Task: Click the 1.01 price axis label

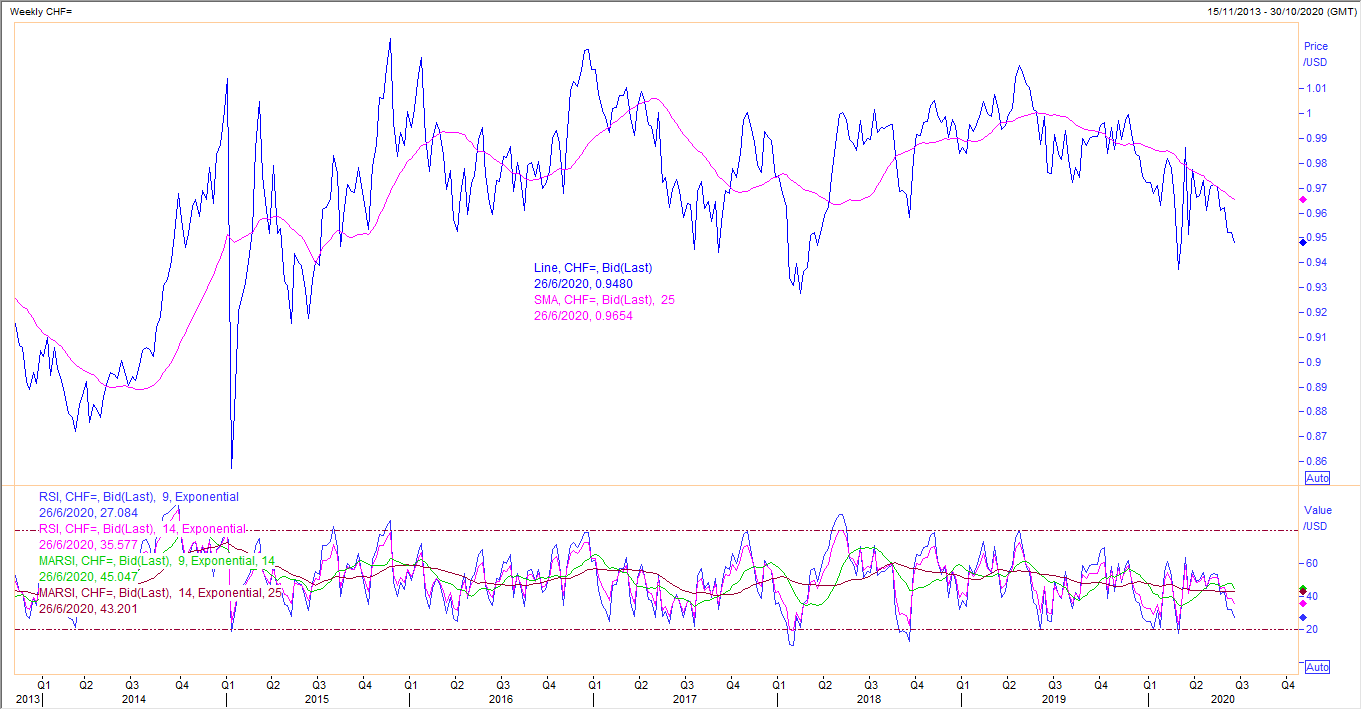Action: pyautogui.click(x=1319, y=89)
